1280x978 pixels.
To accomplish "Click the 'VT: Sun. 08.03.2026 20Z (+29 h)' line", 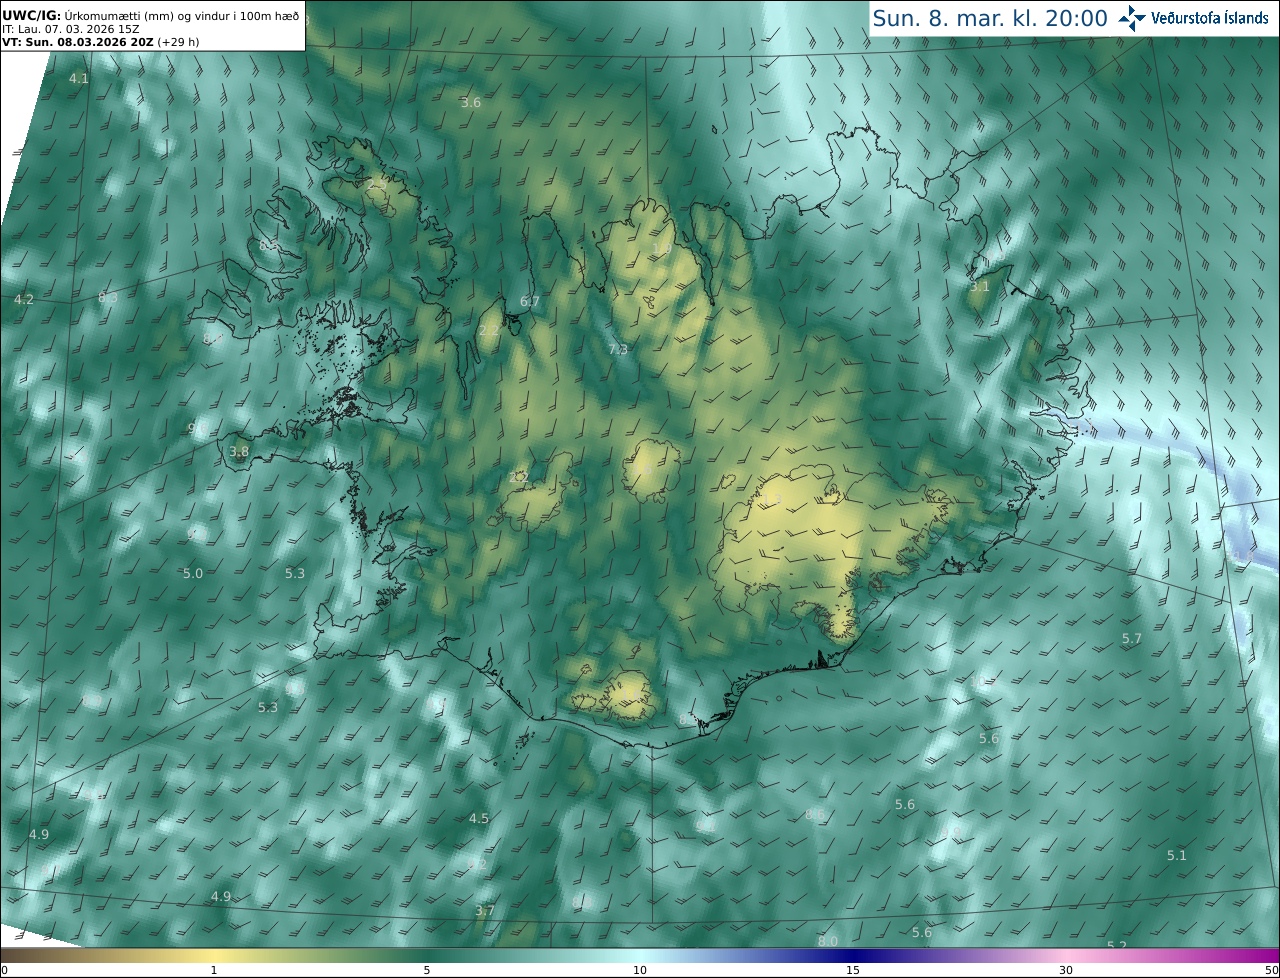I will [x=102, y=42].
